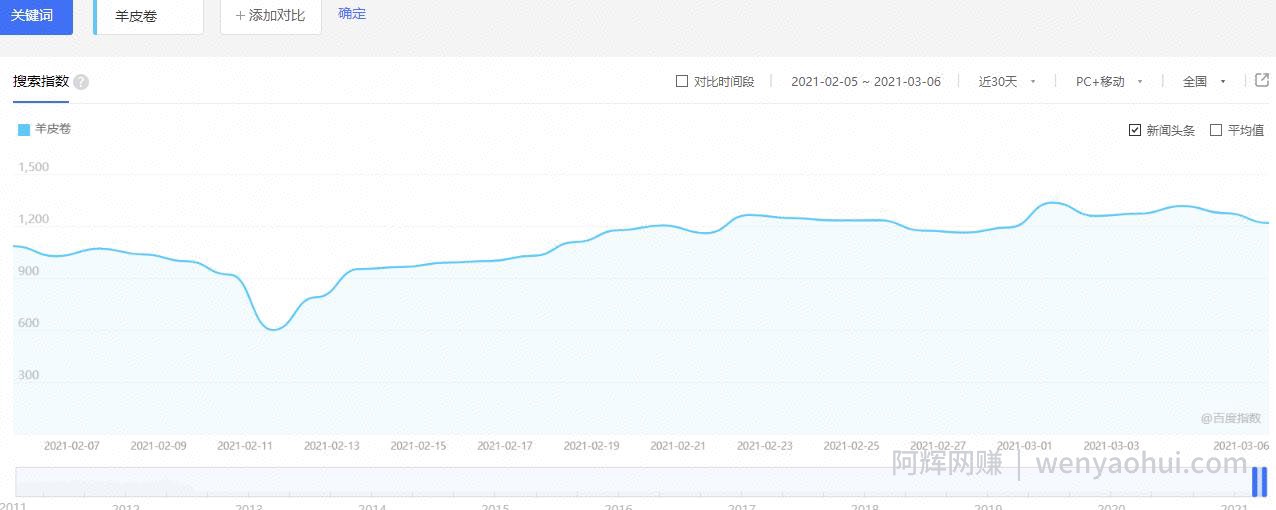This screenshot has height=510, width=1276.
Task: Click the blue timeline range handle
Action: tap(1259, 481)
